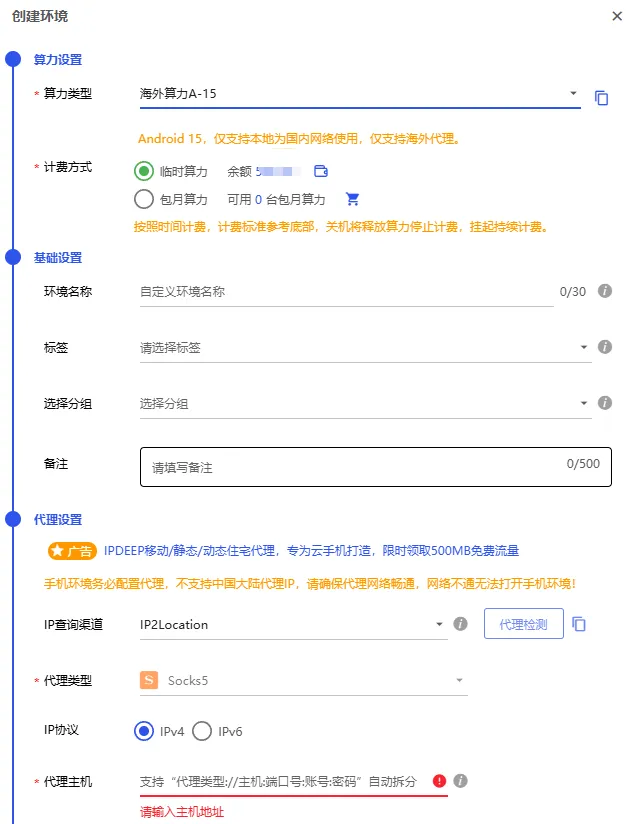Click the copy icon beside 代理检测 button
636x824 pixels.
[x=579, y=624]
